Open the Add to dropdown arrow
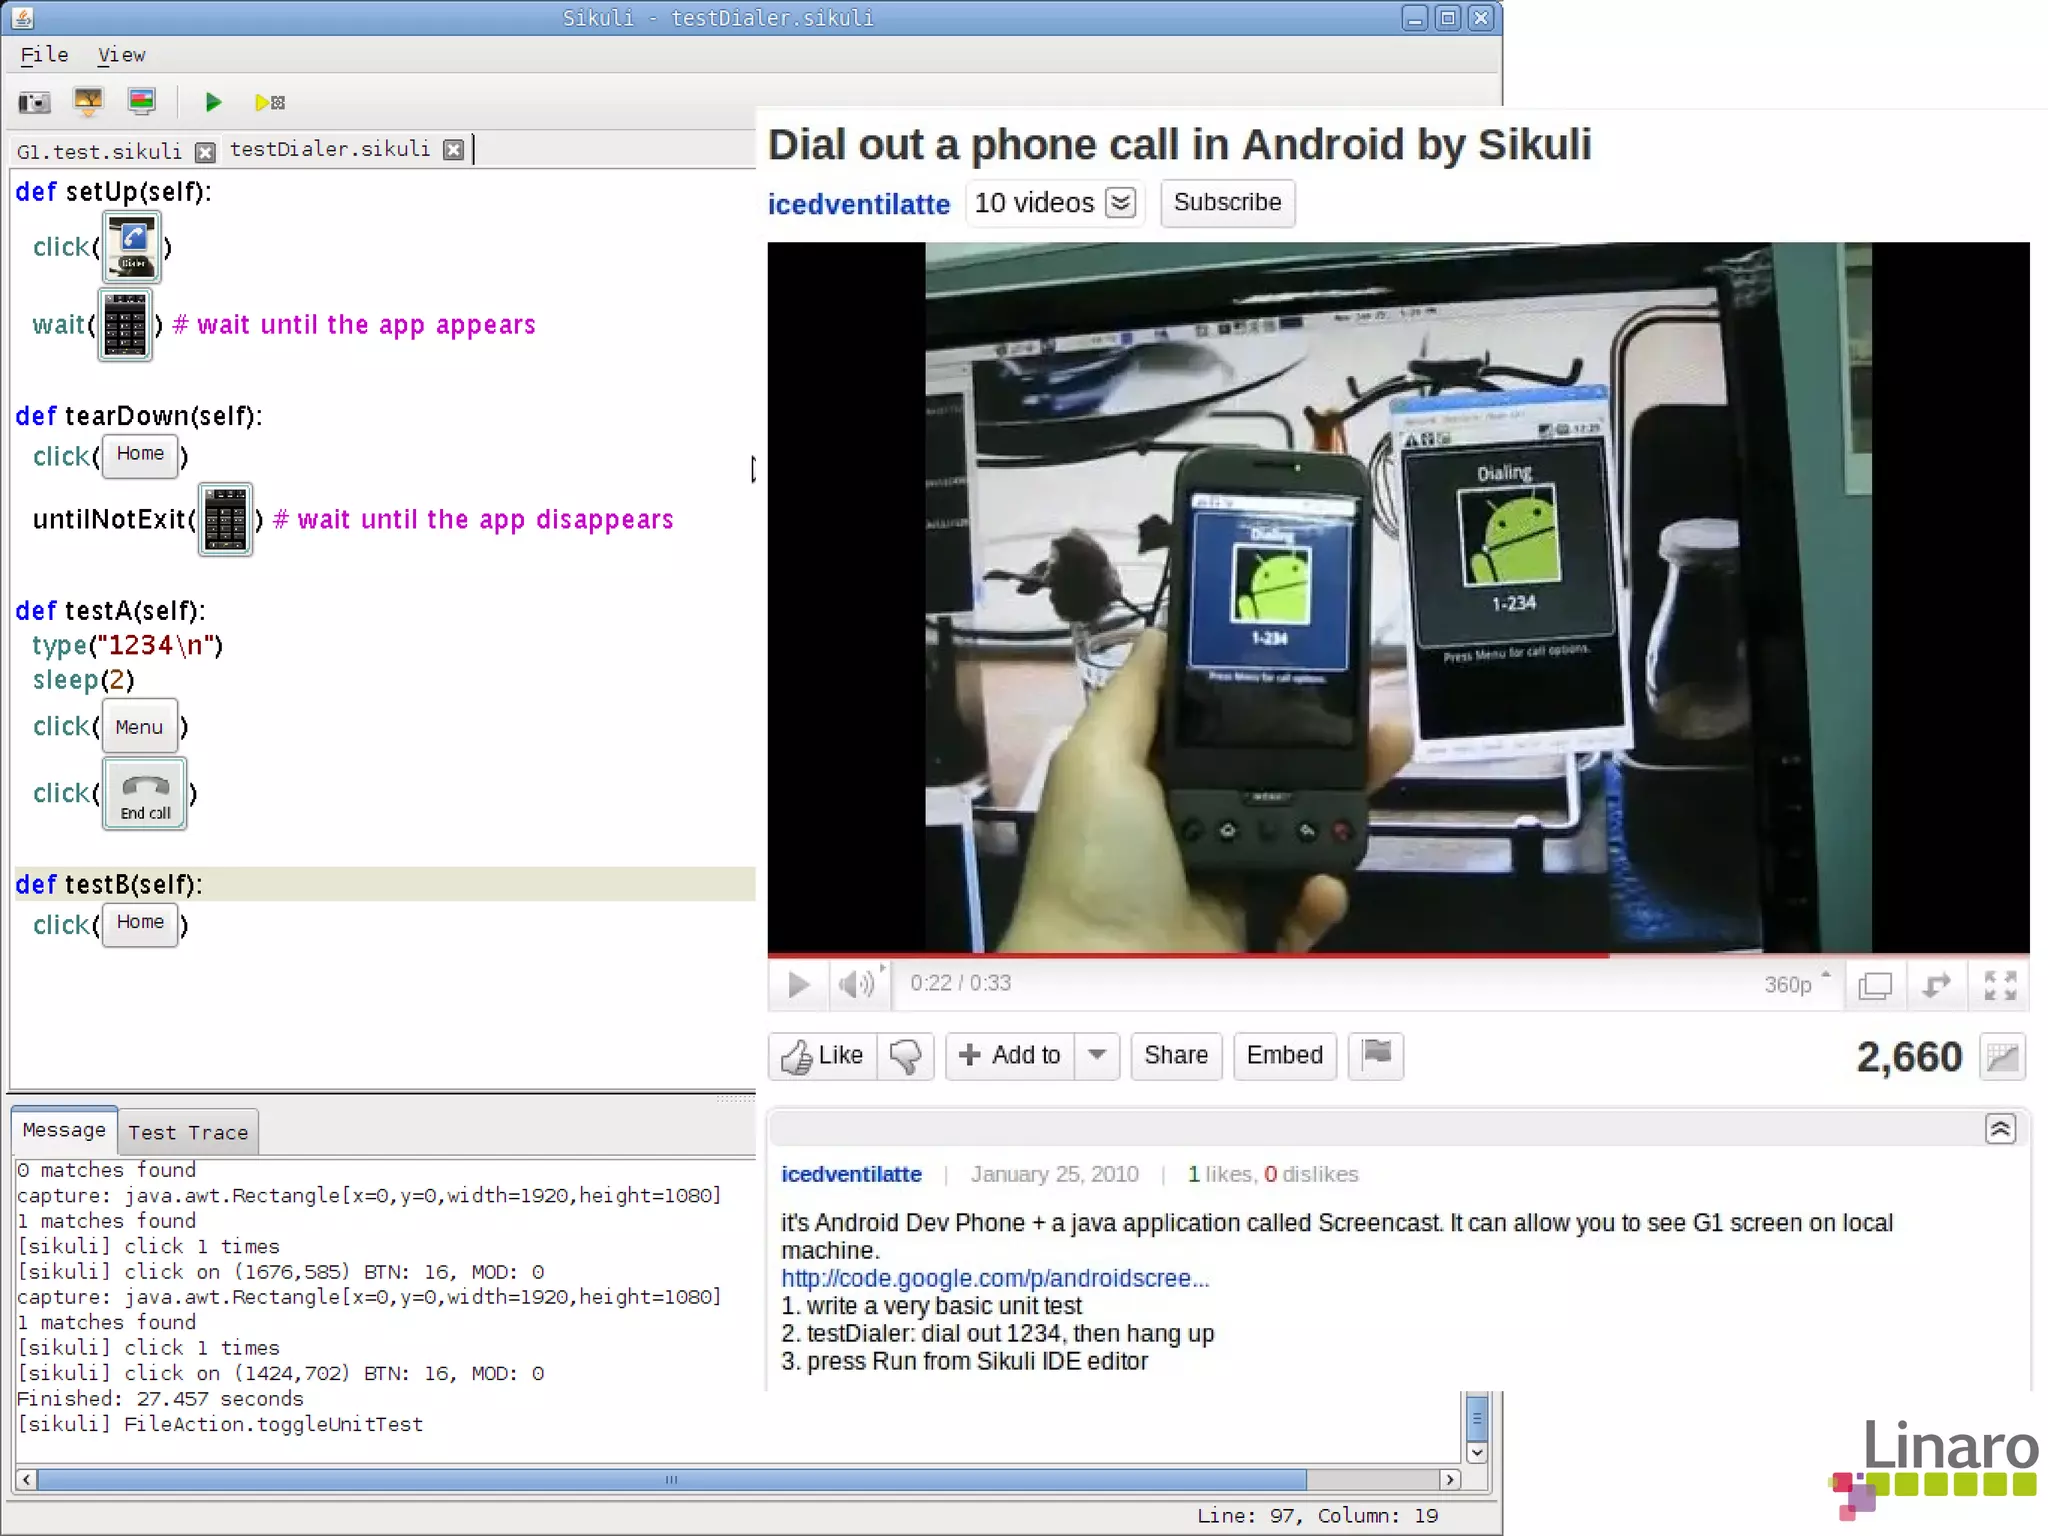2048x1536 pixels. [1097, 1055]
